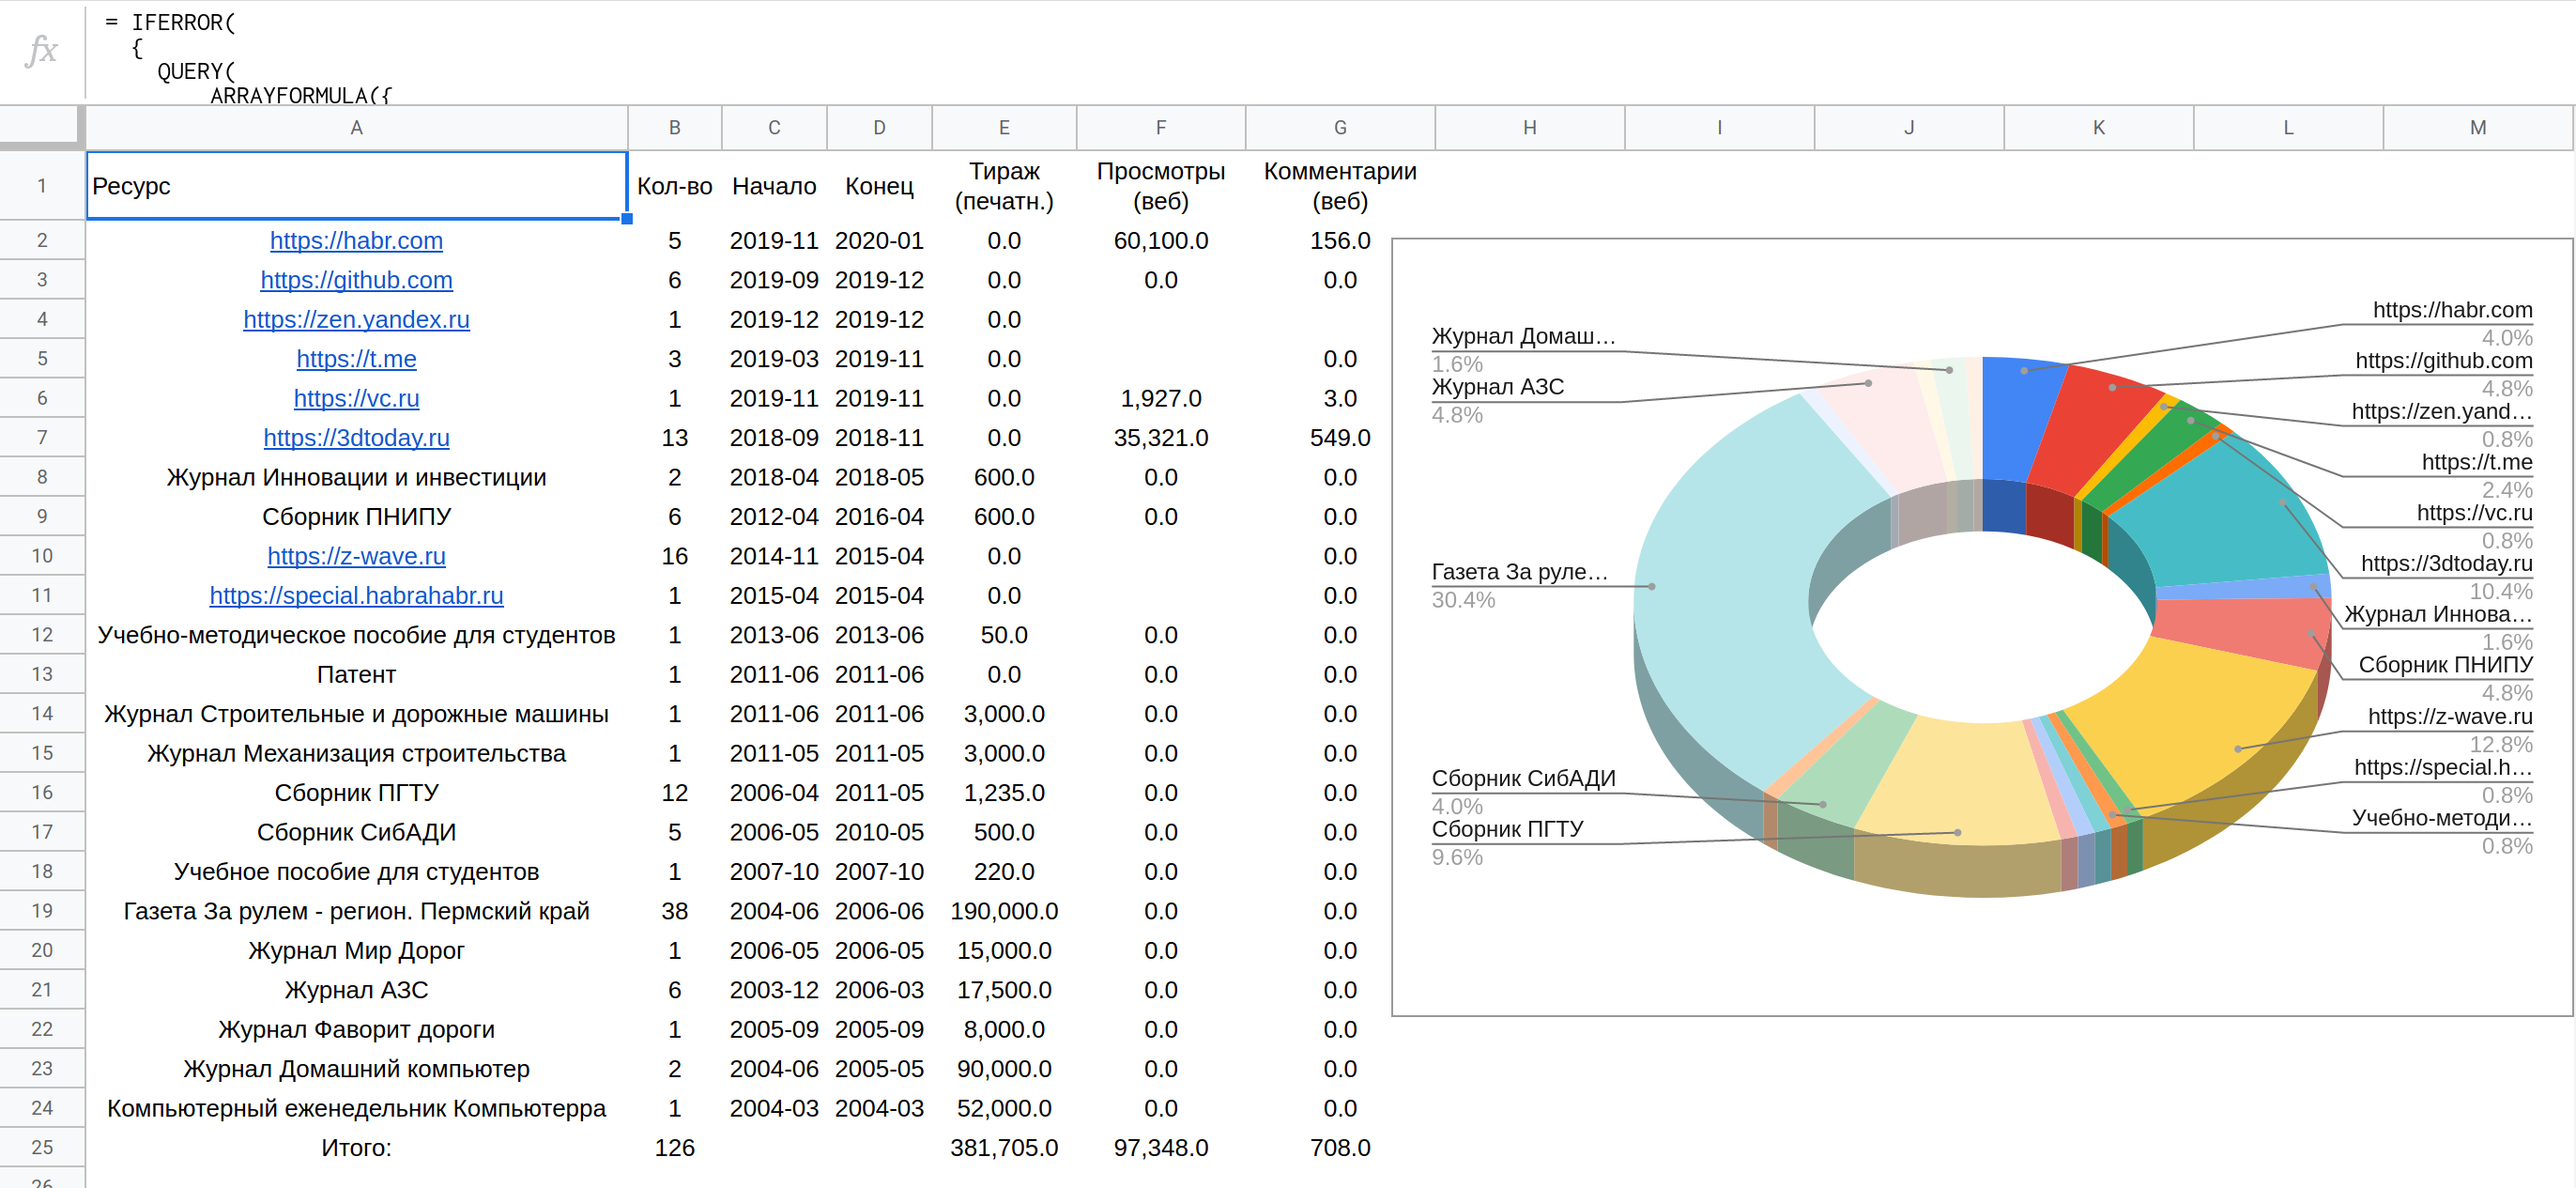Select column header A
This screenshot has height=1188, width=2576.
pos(356,127)
